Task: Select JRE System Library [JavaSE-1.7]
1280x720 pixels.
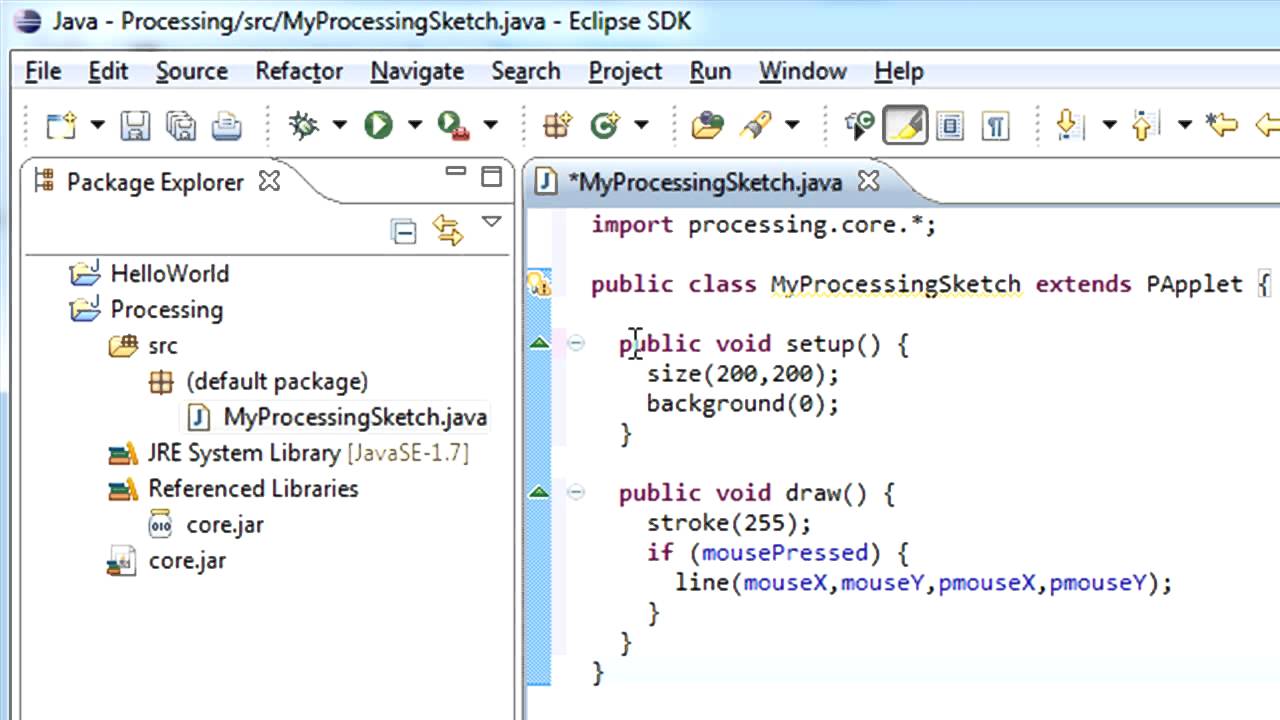Action: (x=308, y=453)
